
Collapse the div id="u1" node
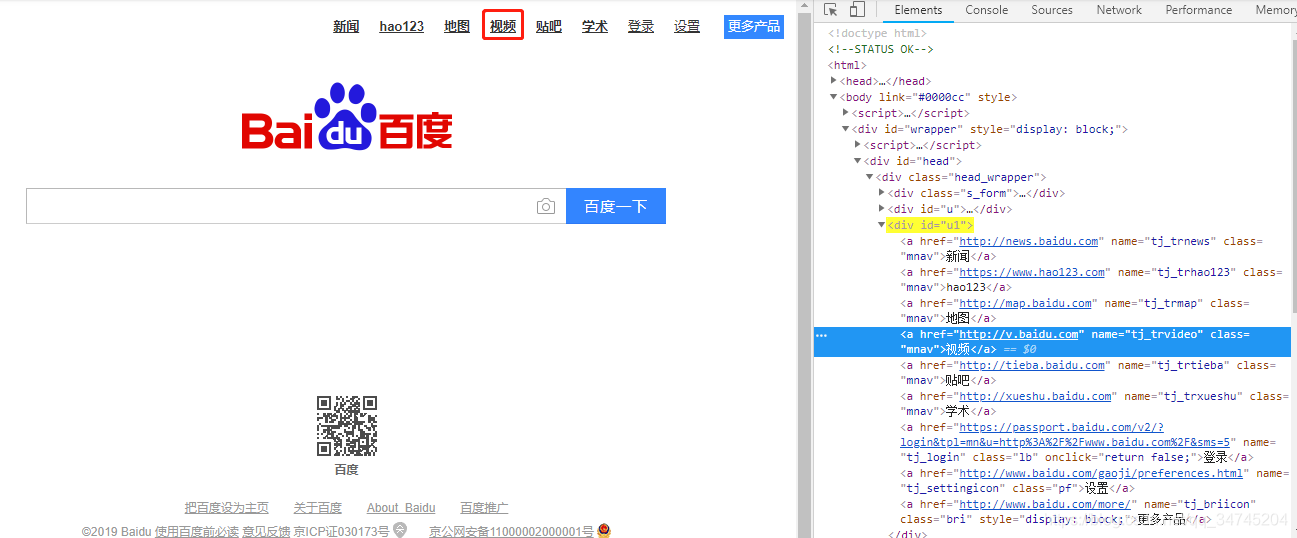tap(882, 225)
